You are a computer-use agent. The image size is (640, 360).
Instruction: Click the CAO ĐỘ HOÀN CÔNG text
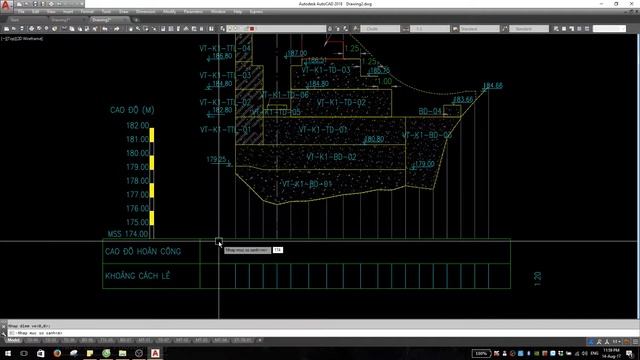click(143, 251)
